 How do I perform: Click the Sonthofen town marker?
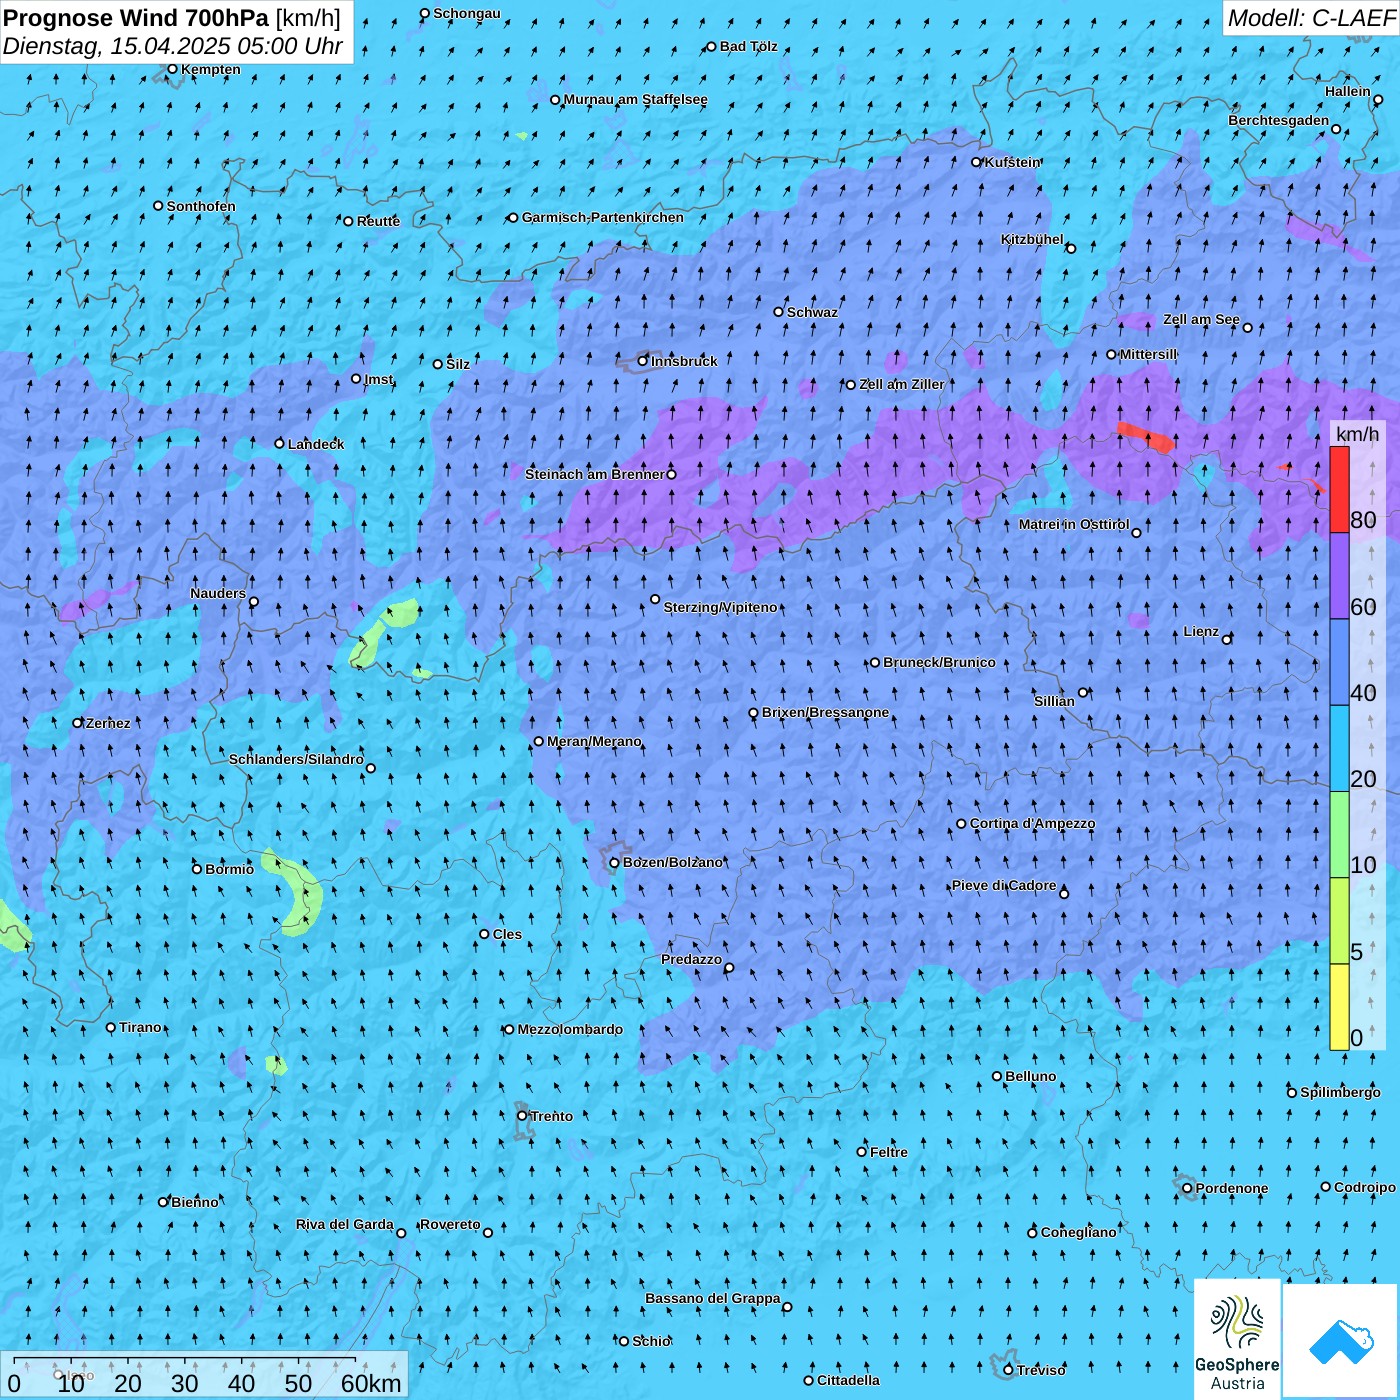pyautogui.click(x=158, y=206)
